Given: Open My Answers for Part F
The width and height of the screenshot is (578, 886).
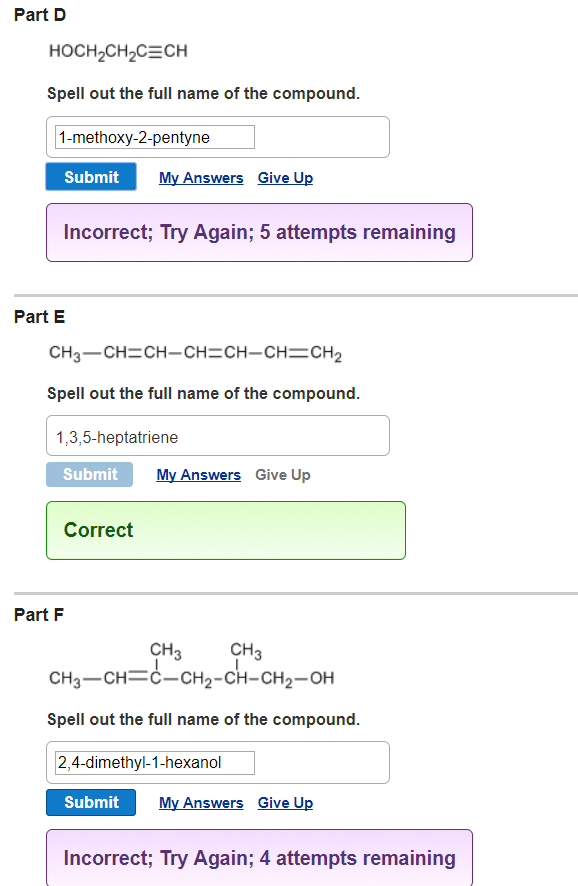Looking at the screenshot, I should point(201,803).
